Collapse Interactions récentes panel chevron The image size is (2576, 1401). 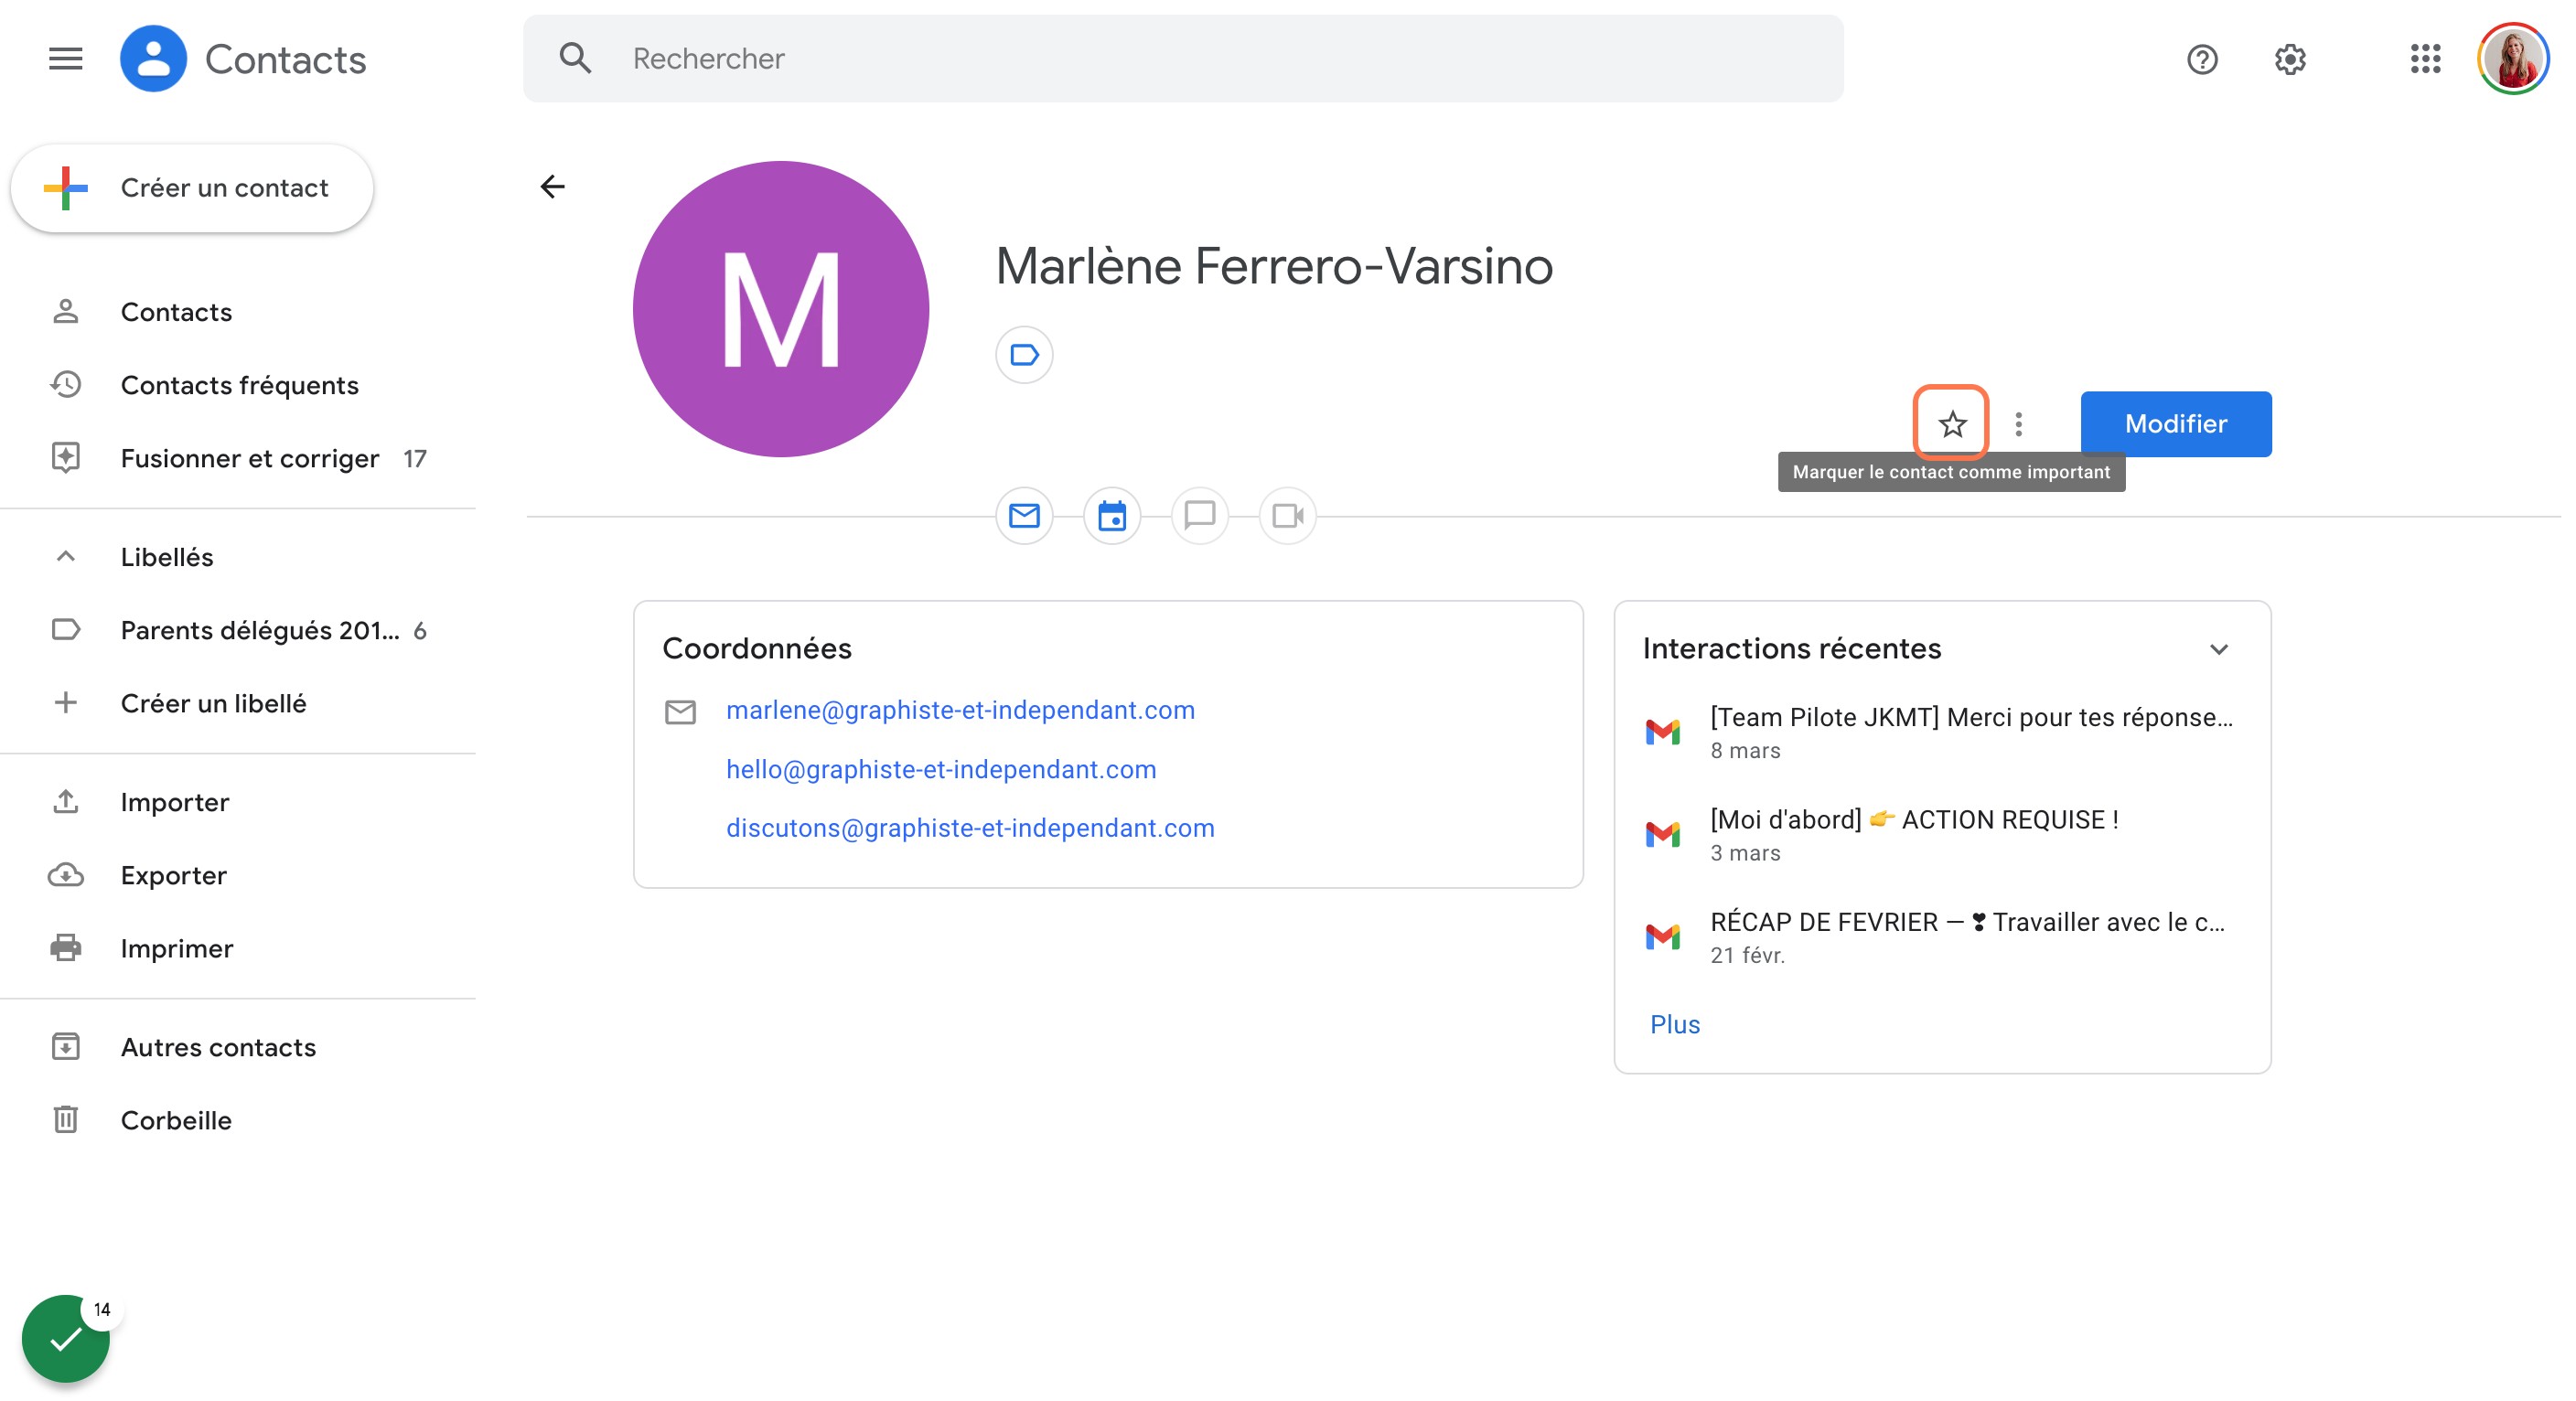2219,650
